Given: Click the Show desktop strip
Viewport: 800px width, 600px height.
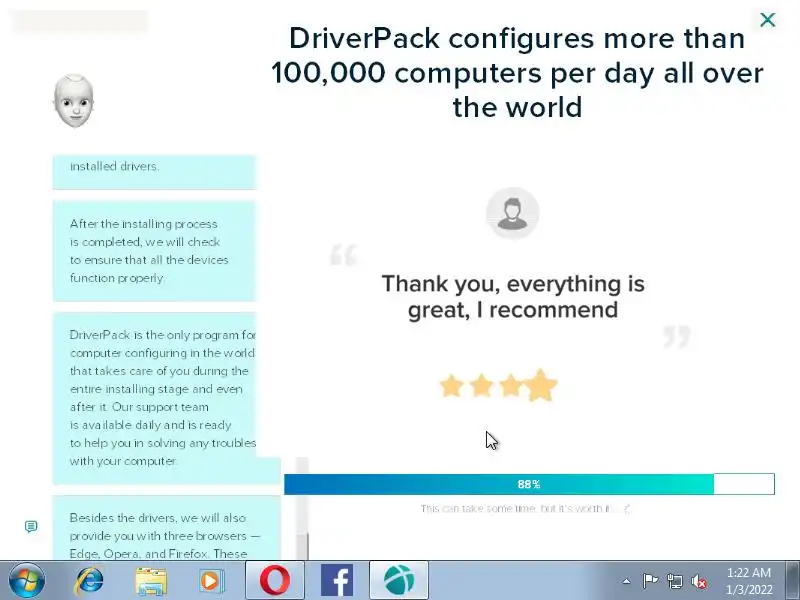Looking at the screenshot, I should (793, 580).
